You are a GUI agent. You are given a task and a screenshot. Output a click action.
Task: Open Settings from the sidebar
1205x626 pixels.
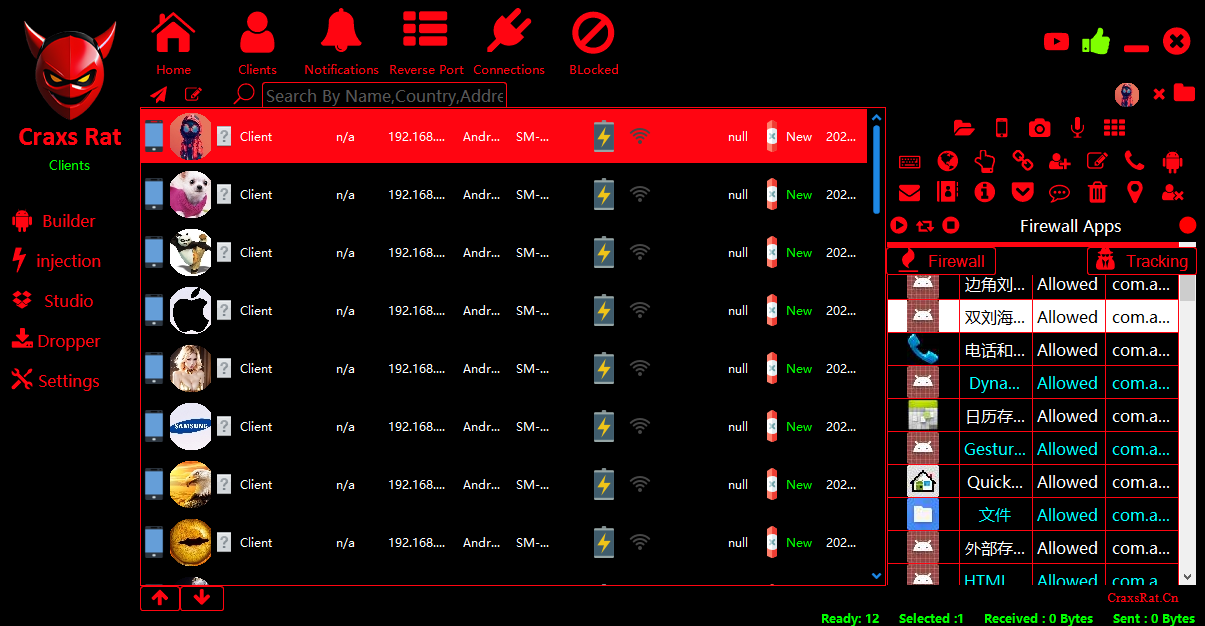pos(56,381)
